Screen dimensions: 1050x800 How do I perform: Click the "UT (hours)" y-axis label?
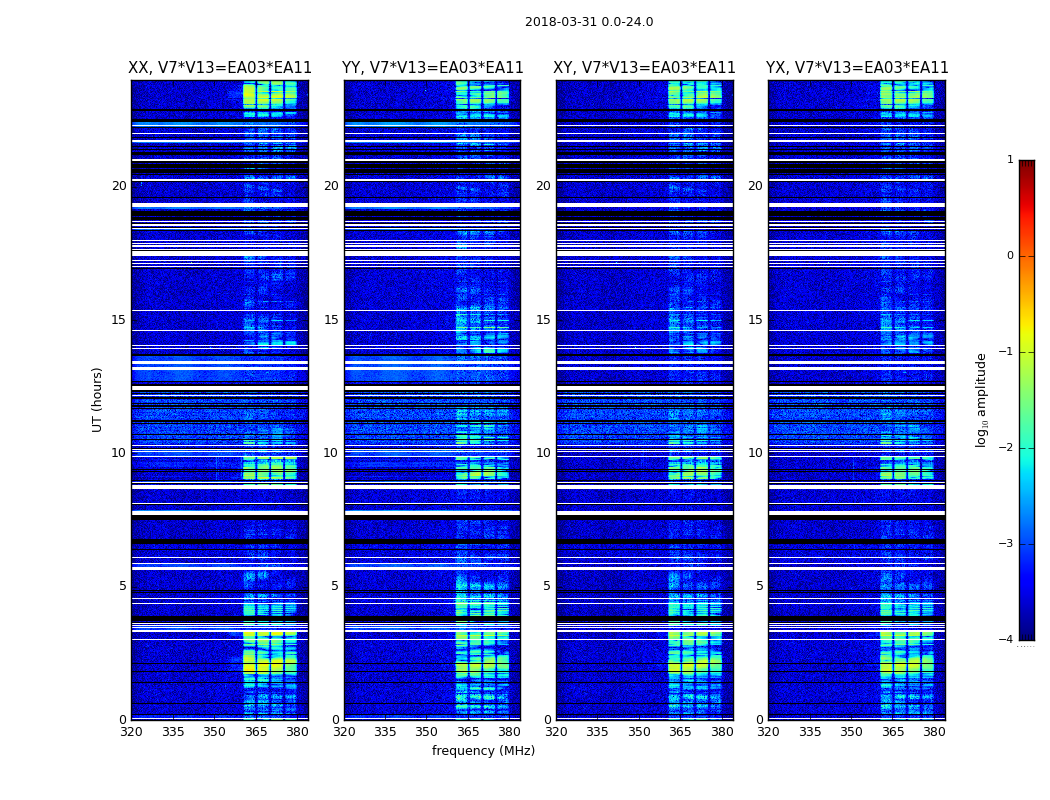click(97, 399)
